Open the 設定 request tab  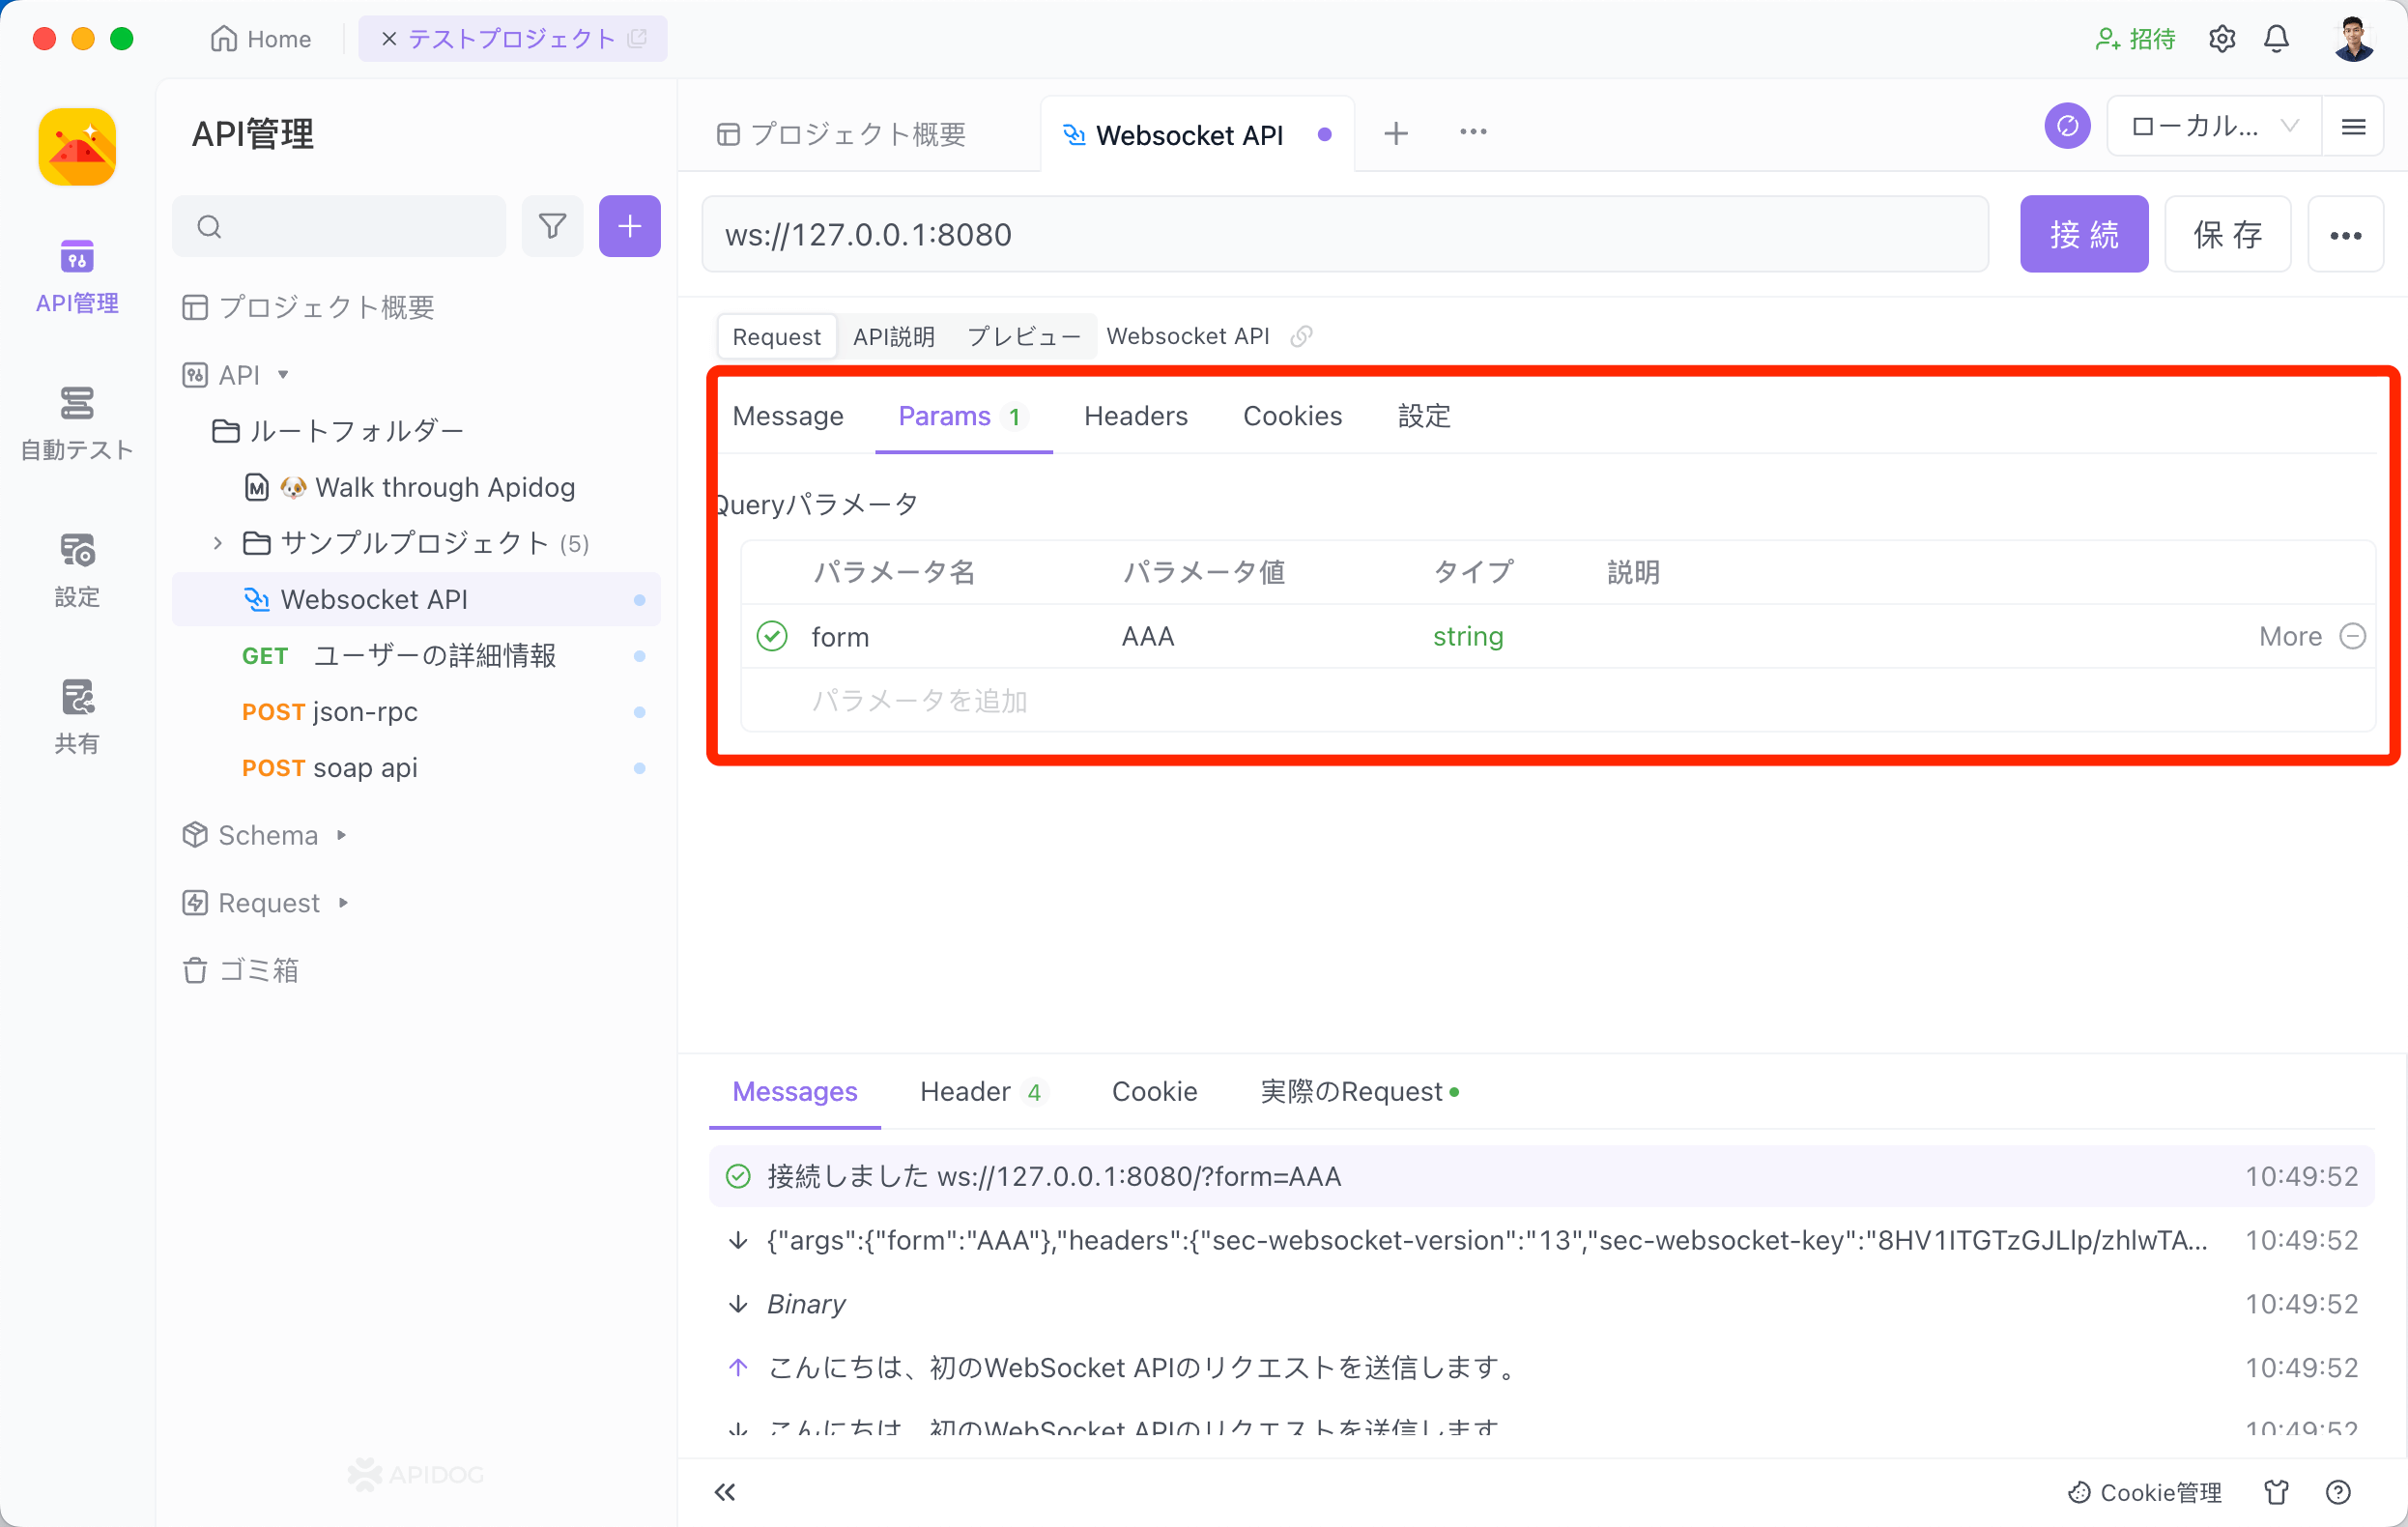tap(1424, 416)
